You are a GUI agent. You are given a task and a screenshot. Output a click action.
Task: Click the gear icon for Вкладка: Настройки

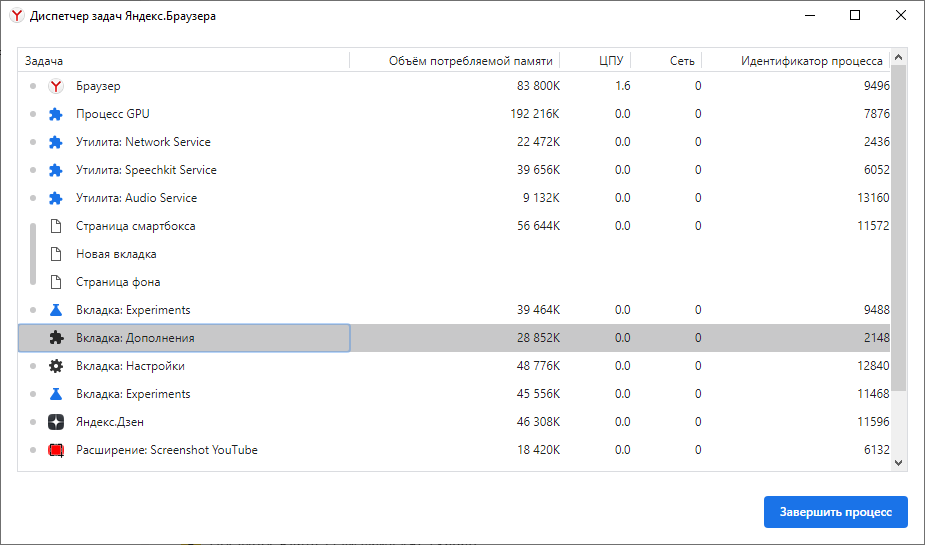[x=56, y=366]
